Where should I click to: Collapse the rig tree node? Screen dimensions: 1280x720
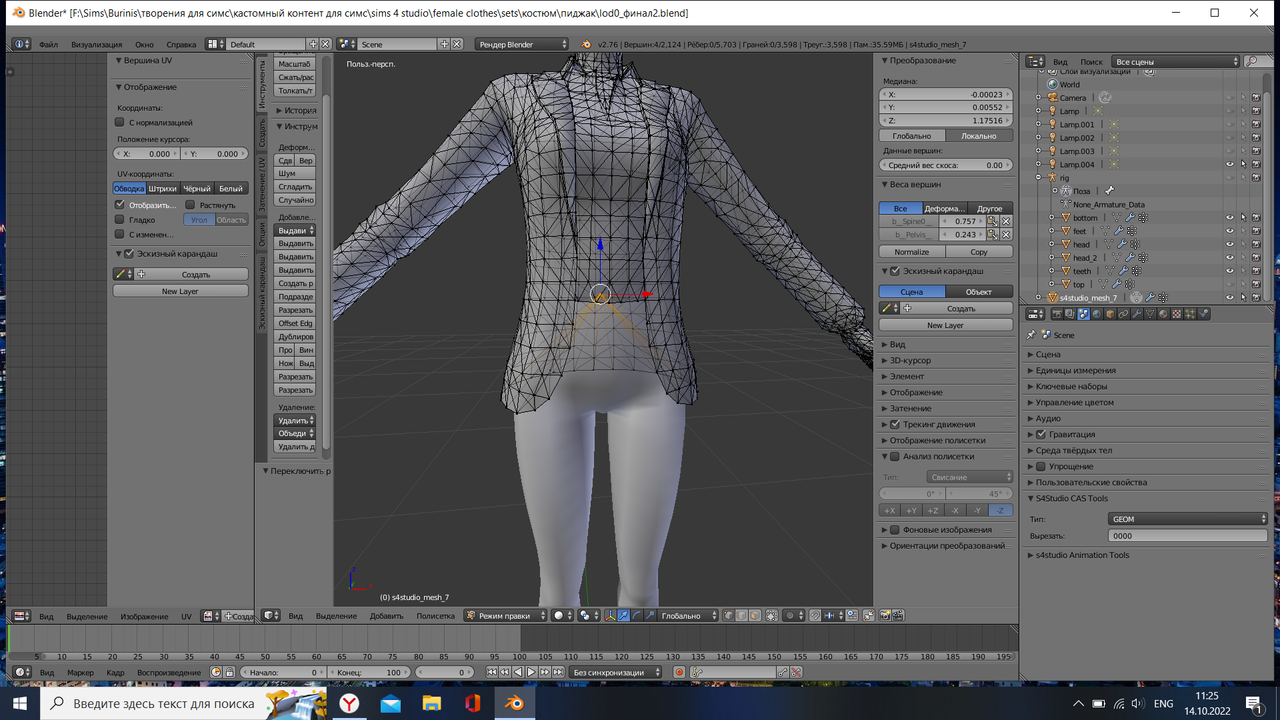[x=1039, y=178]
